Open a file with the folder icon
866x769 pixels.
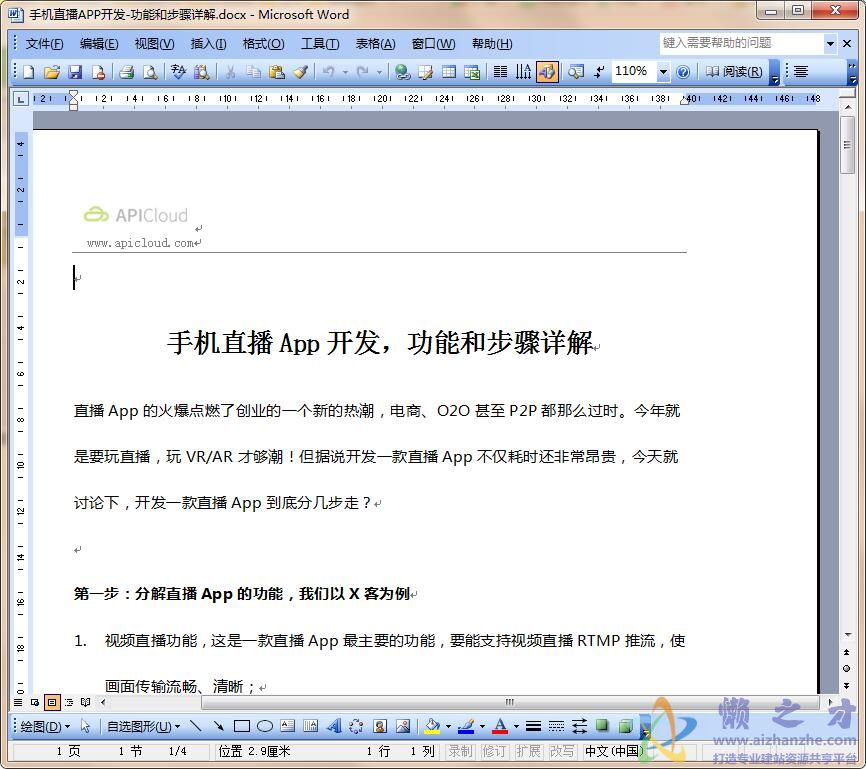(52, 72)
